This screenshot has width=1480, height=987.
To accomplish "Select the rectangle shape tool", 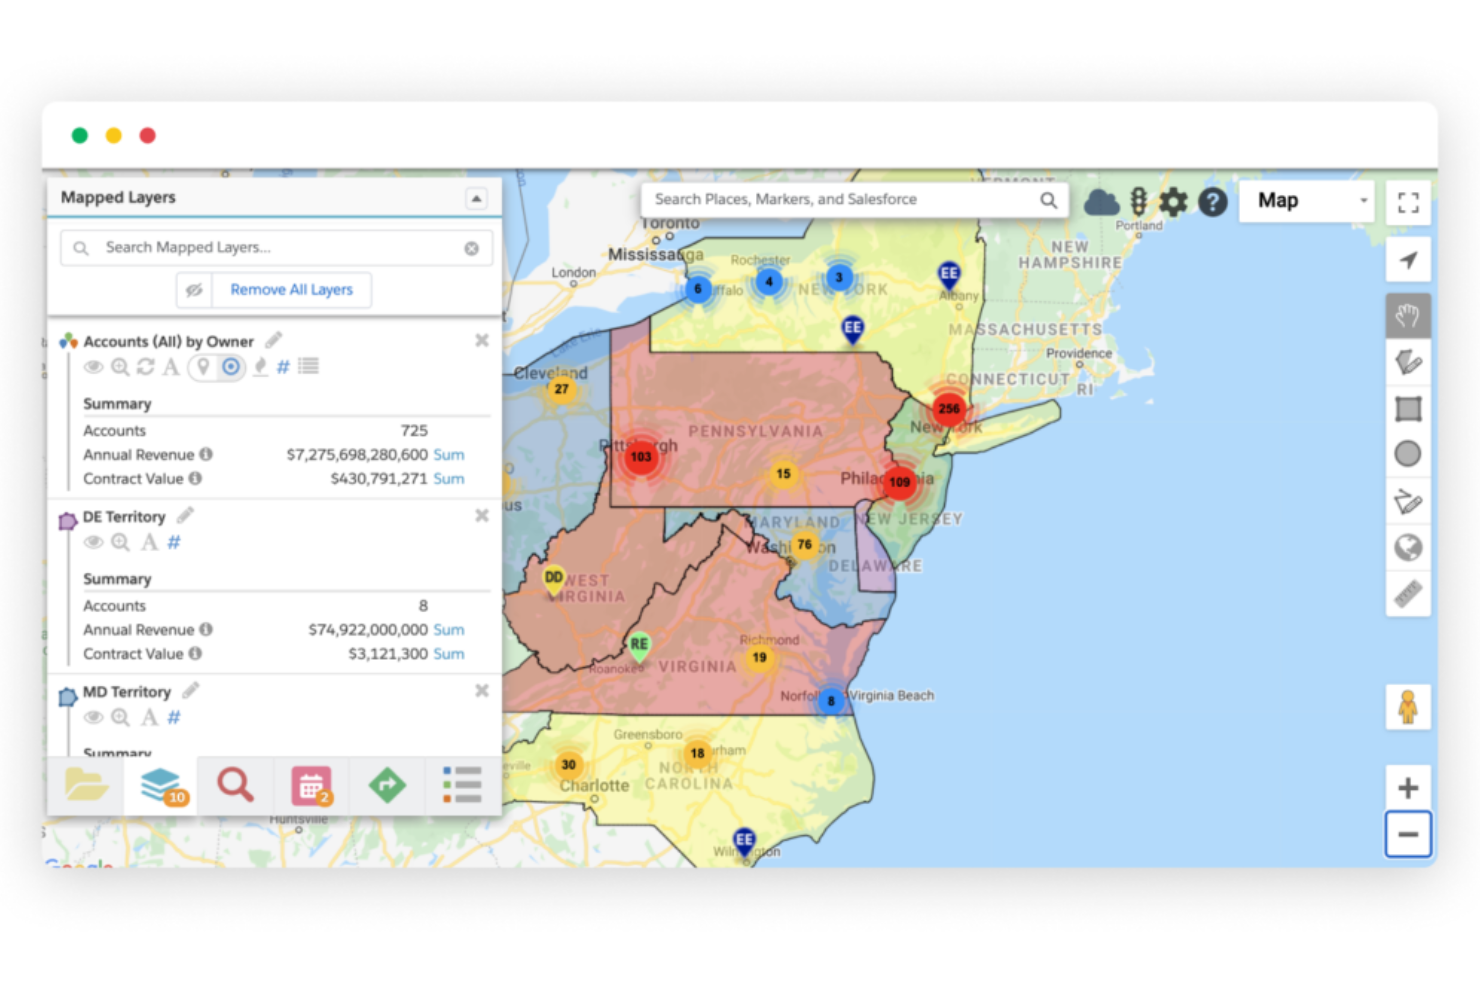I will pos(1407,408).
